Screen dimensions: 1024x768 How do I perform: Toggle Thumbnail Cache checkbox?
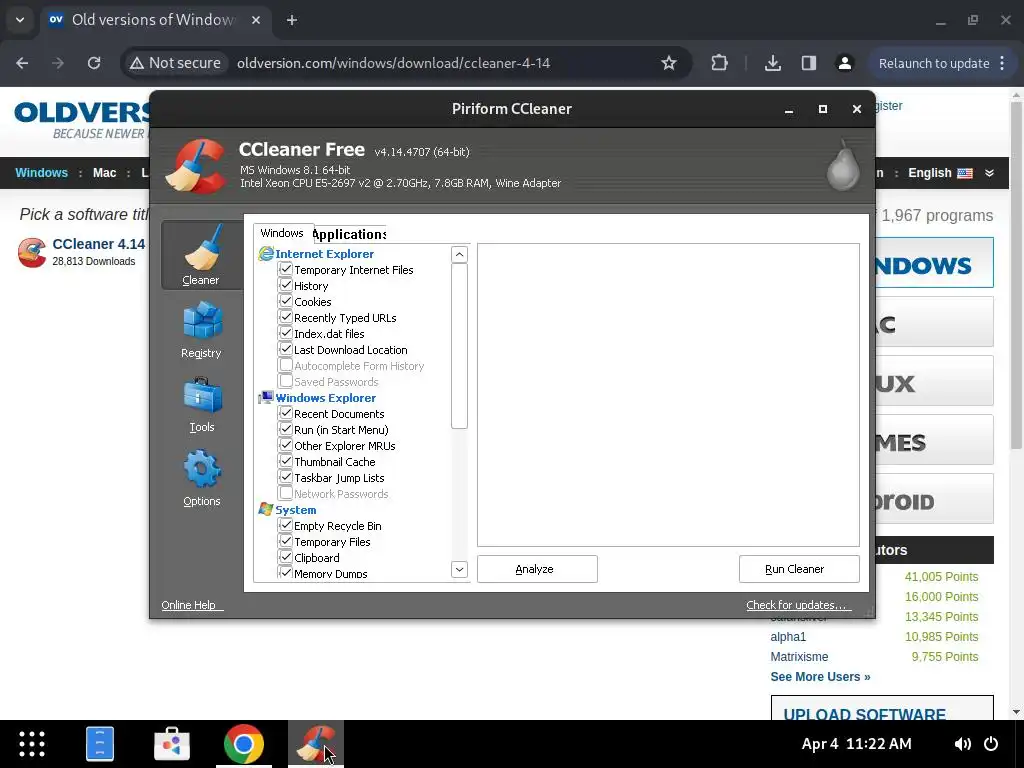coord(285,461)
